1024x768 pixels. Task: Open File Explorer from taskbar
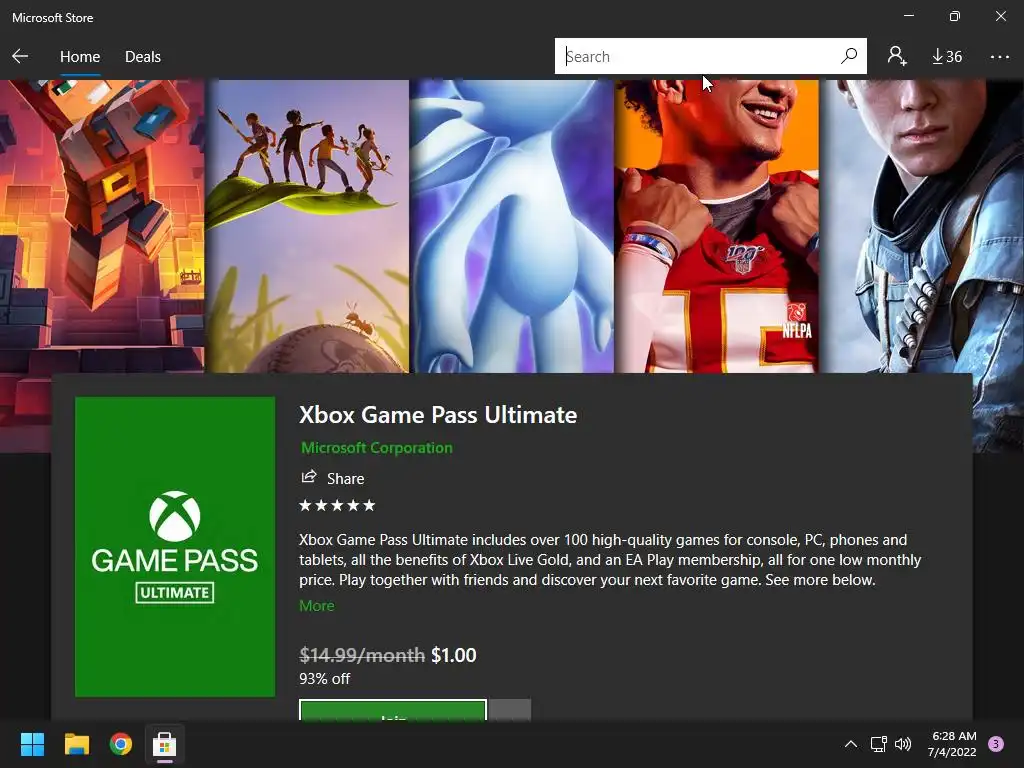click(x=76, y=744)
